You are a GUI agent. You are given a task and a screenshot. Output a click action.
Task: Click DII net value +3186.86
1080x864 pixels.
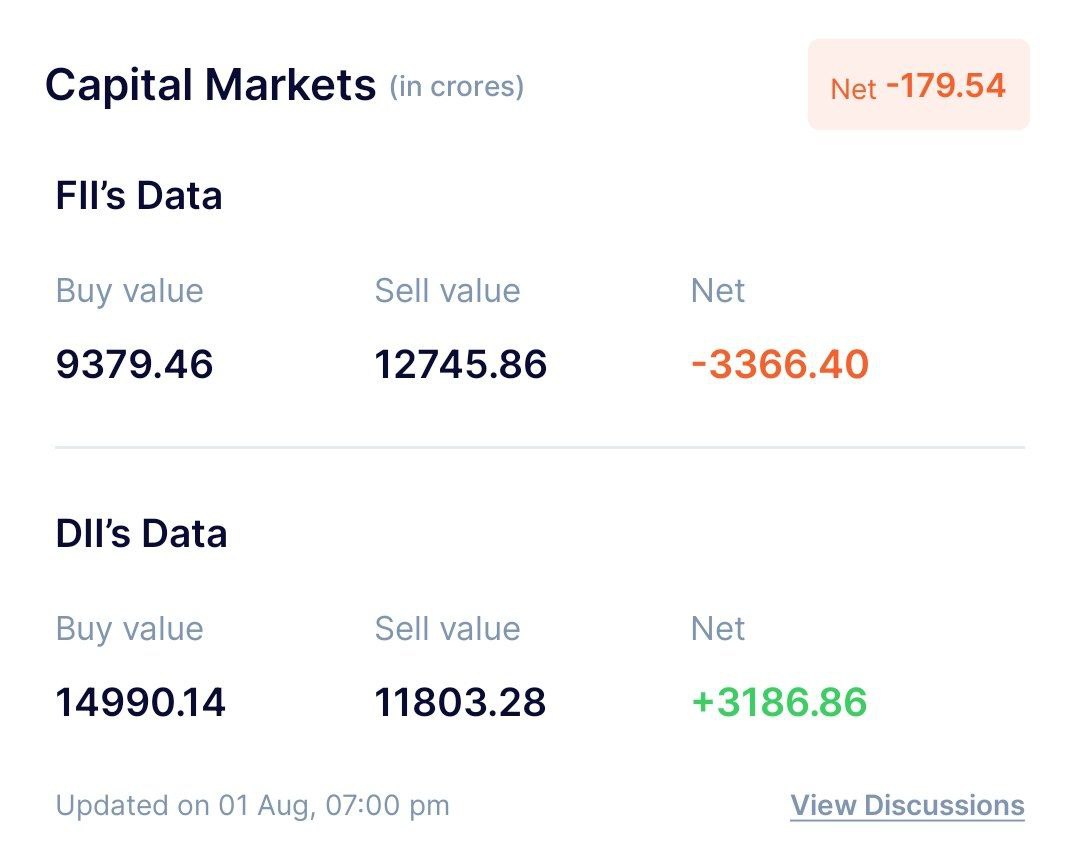pos(779,702)
